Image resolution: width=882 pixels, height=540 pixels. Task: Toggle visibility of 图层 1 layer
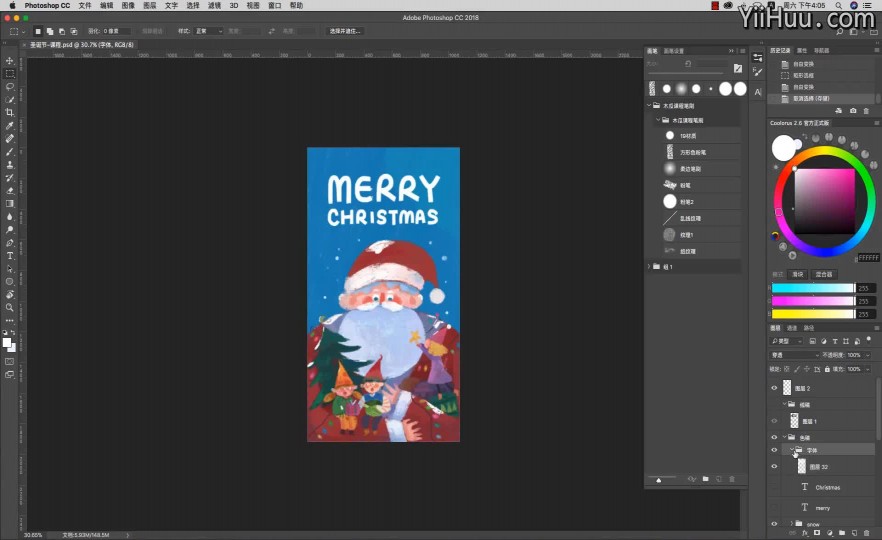(x=774, y=421)
